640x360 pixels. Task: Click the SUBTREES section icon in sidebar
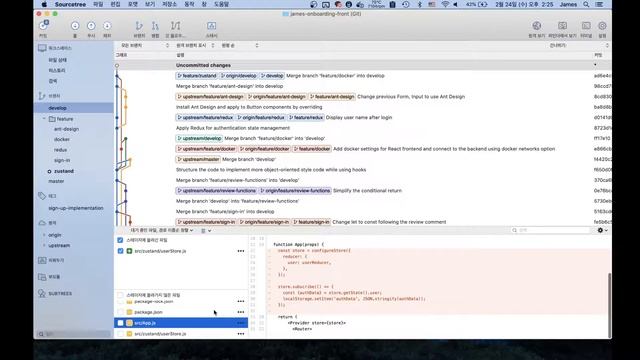pos(42,293)
